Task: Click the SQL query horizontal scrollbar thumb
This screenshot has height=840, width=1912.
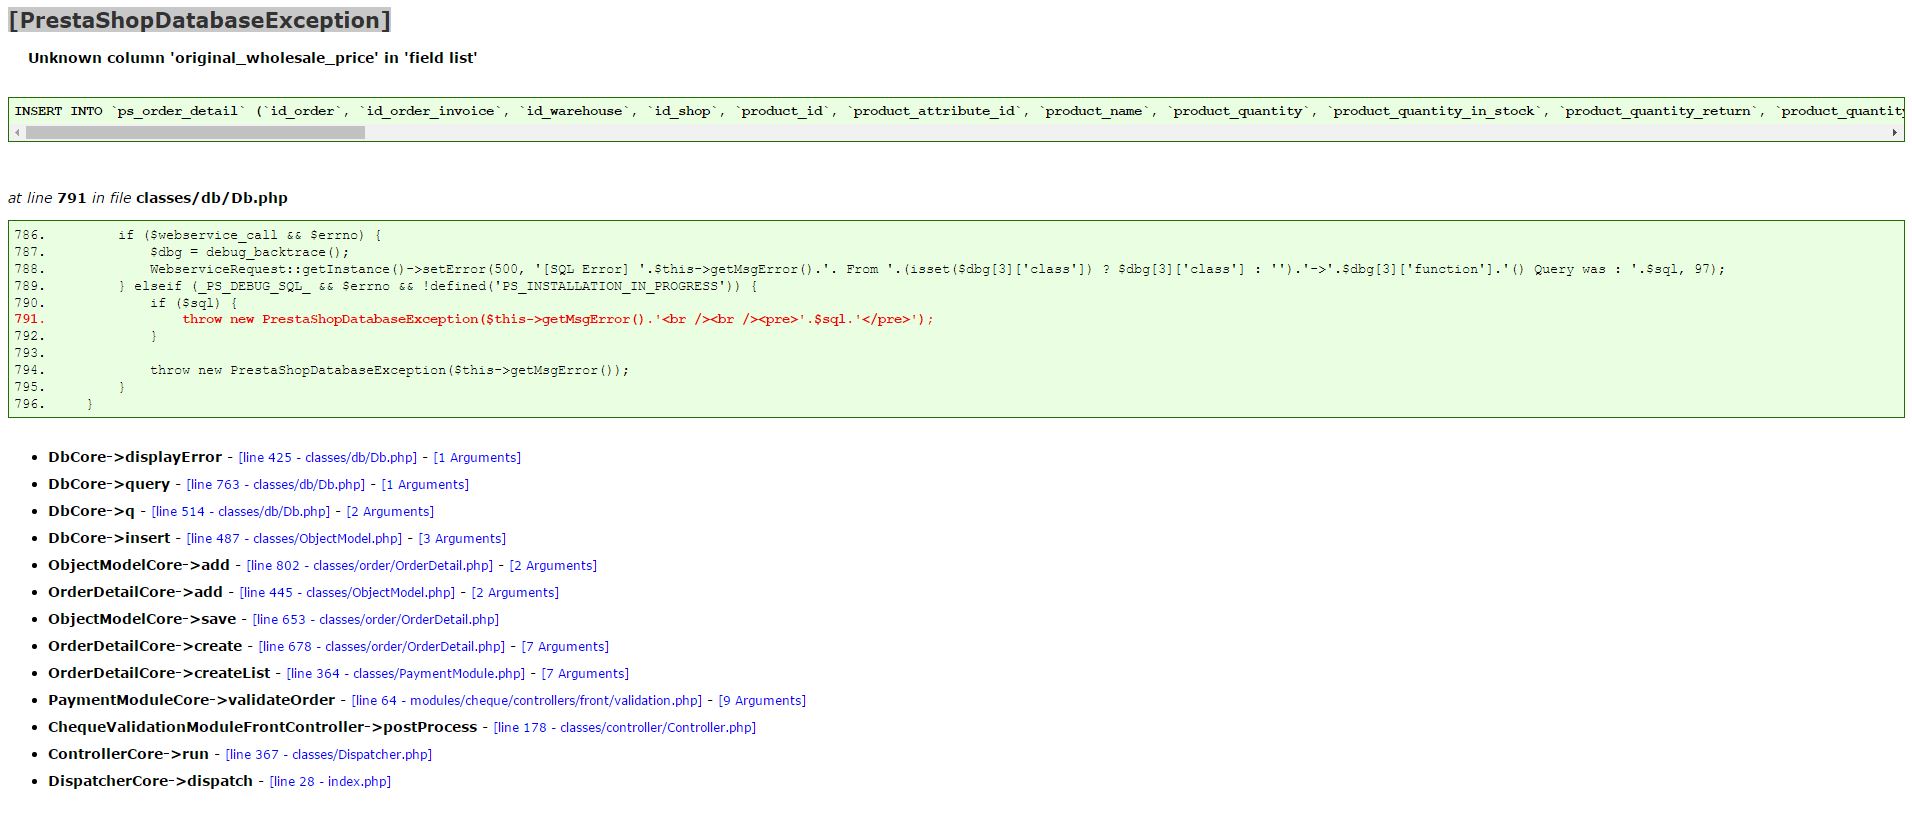Action: 195,133
